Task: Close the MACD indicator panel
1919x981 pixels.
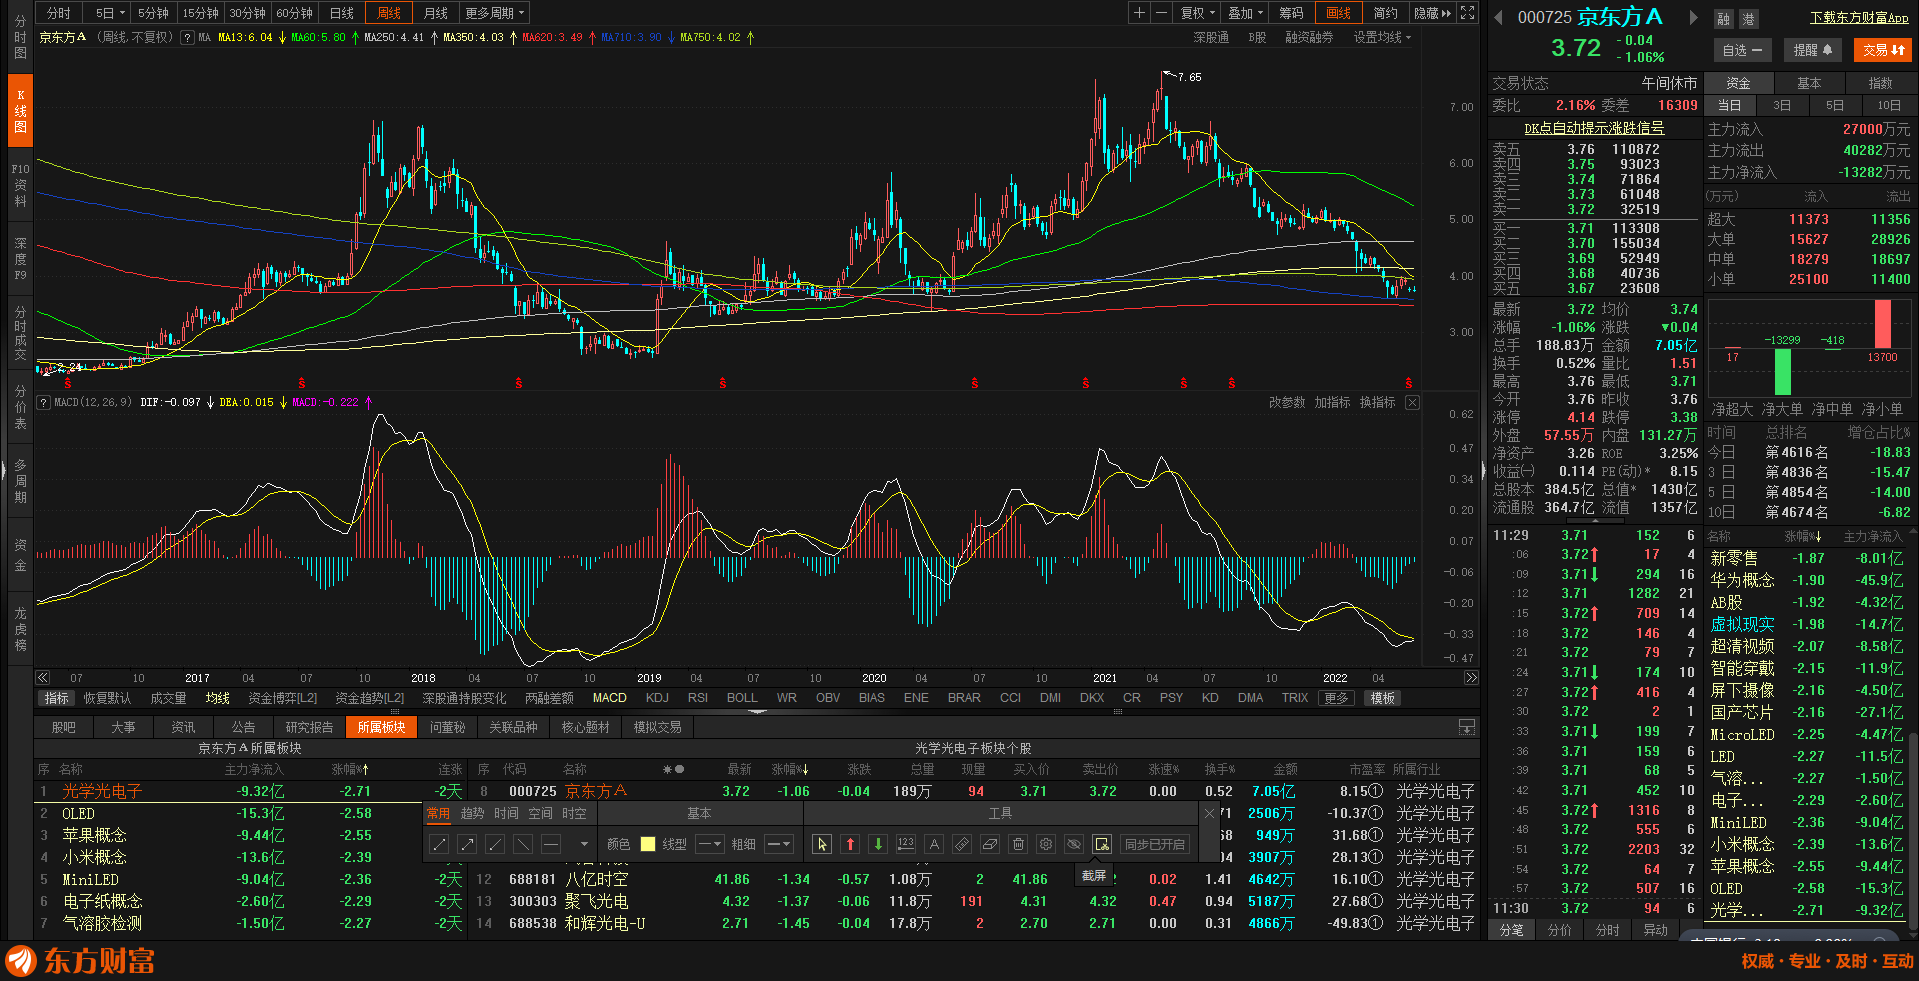Action: [1412, 402]
